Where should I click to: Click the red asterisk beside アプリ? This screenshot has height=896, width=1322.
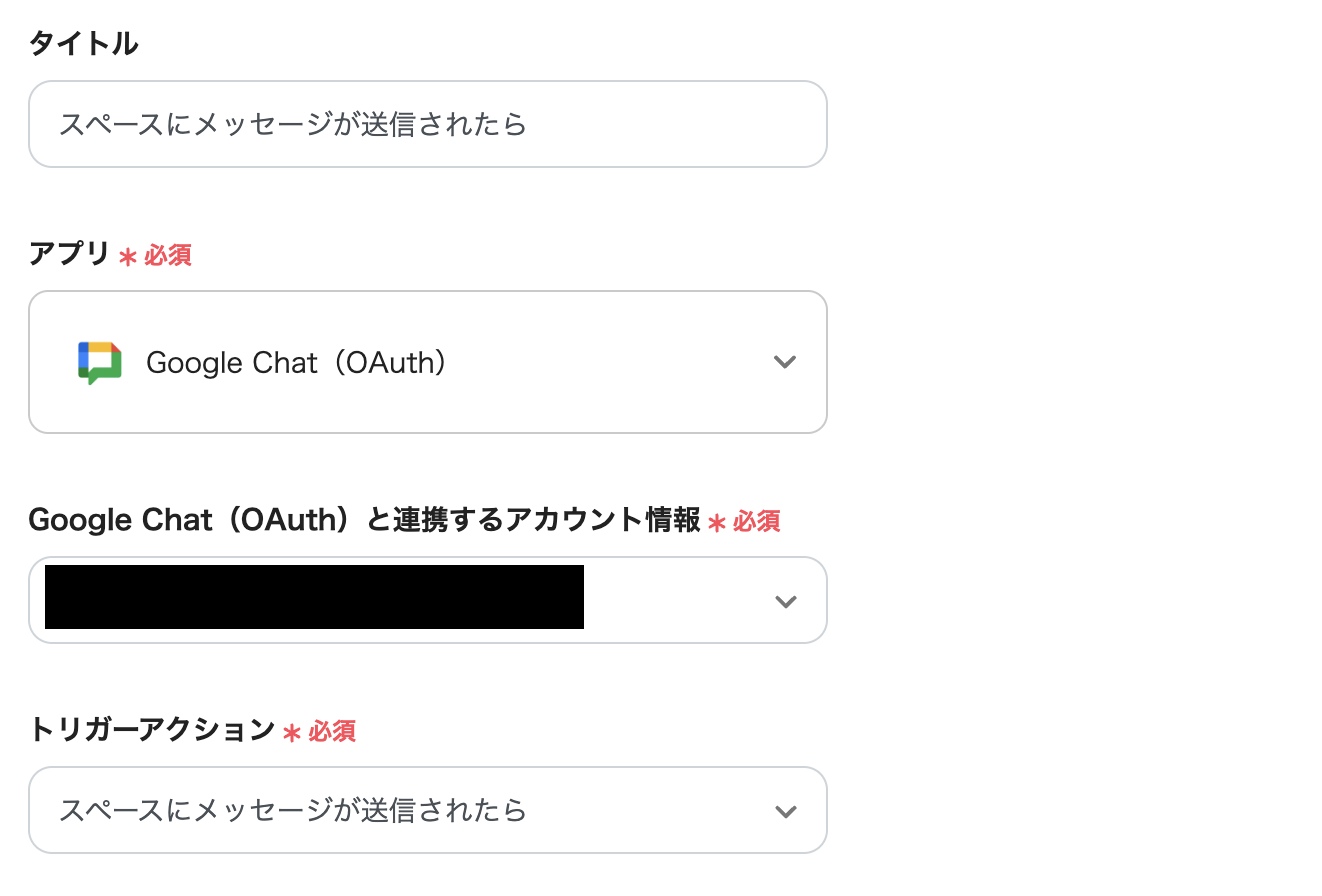click(x=127, y=257)
